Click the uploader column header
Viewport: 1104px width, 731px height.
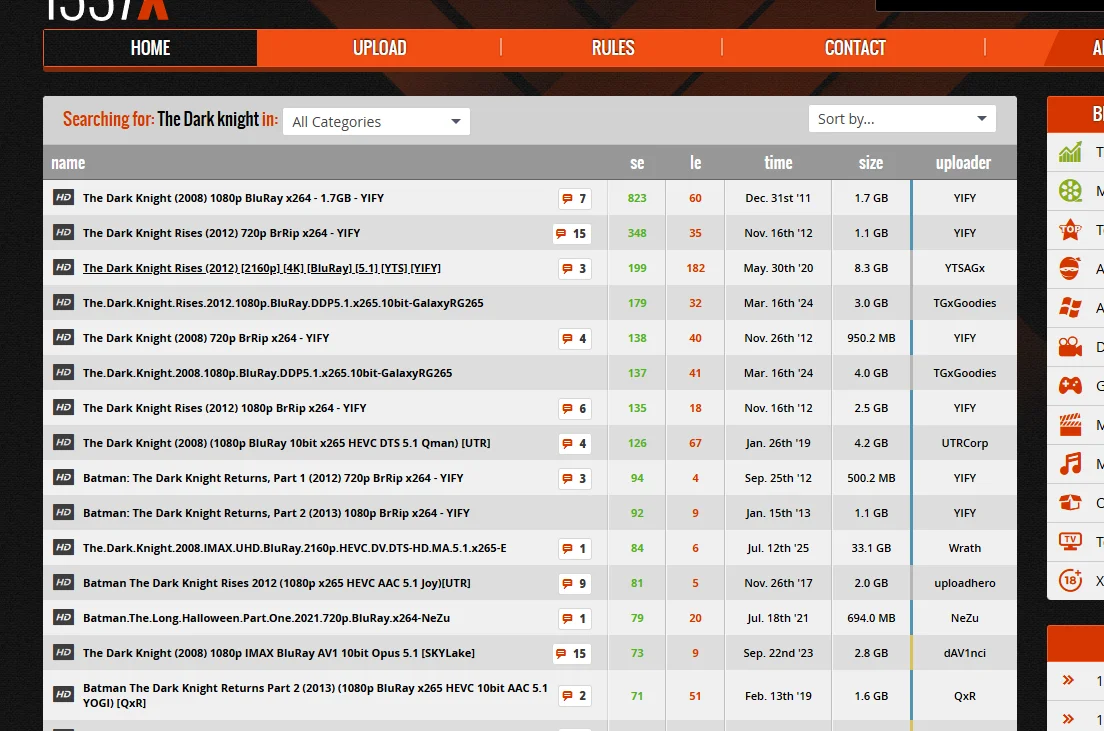tap(963, 163)
